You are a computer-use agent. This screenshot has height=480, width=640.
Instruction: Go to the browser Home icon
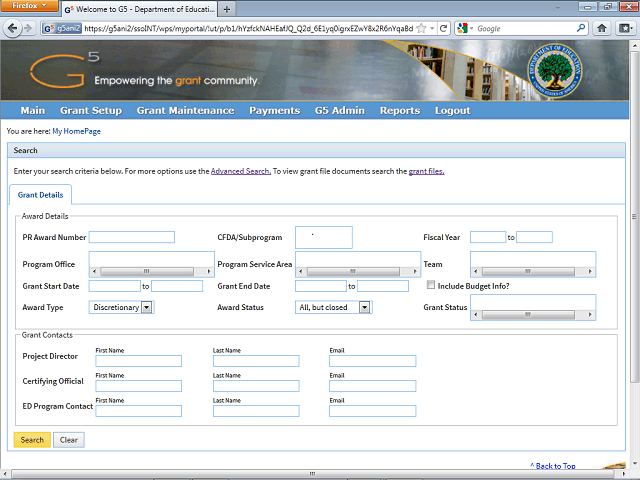click(x=602, y=28)
